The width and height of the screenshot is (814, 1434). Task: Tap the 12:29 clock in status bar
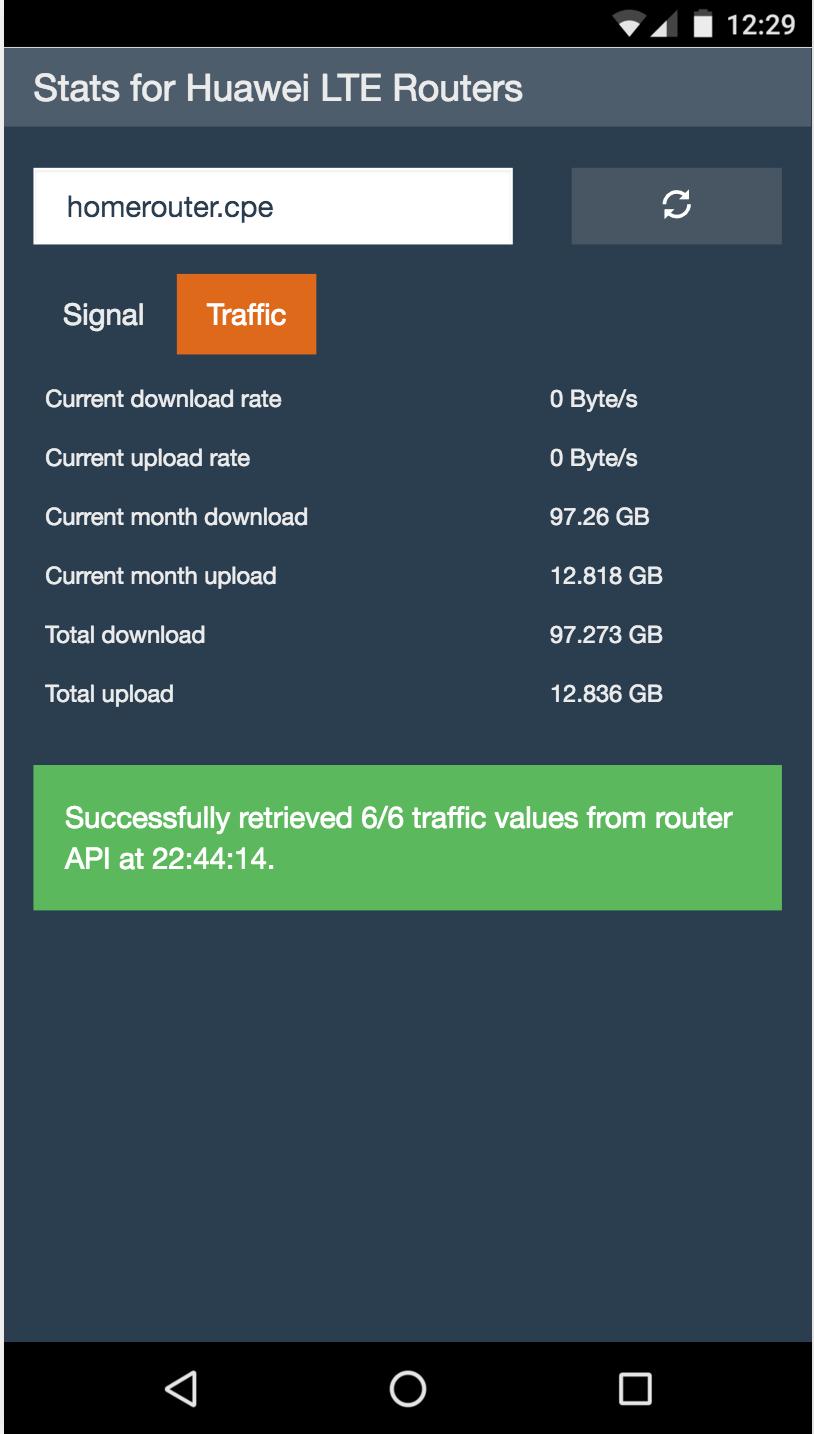pyautogui.click(x=760, y=24)
